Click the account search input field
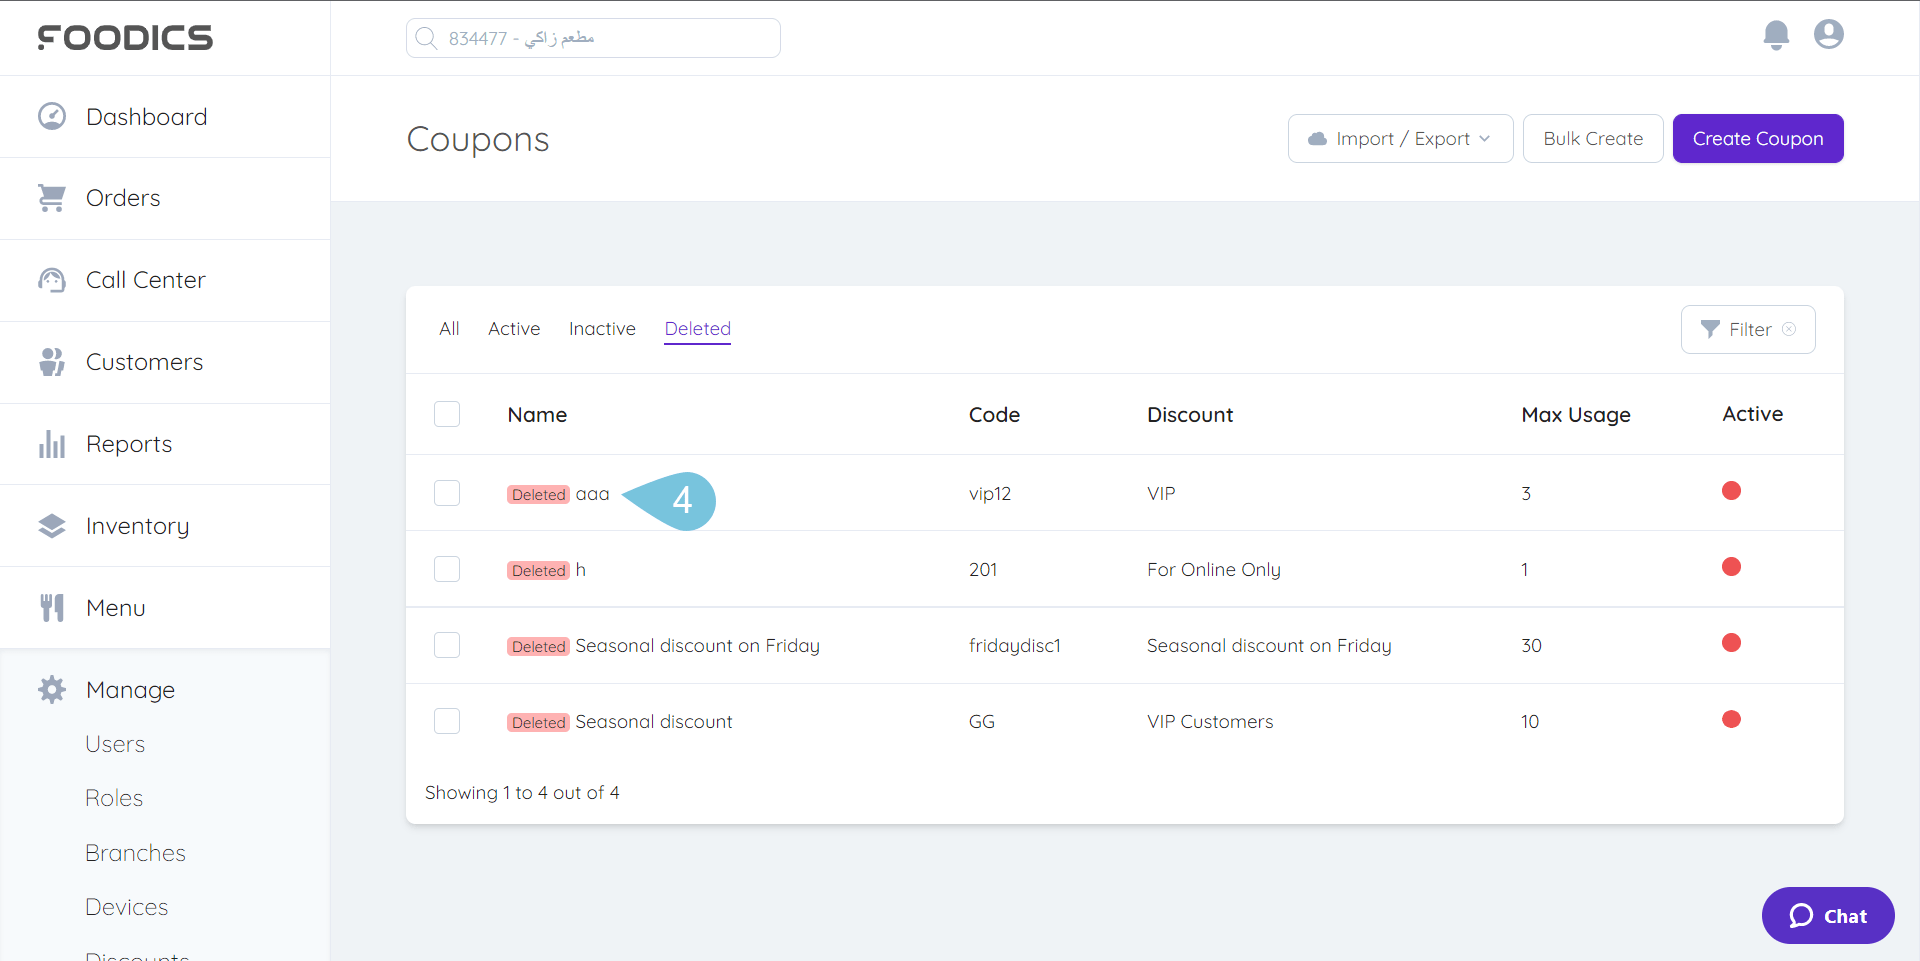This screenshot has height=961, width=1920. coord(593,38)
